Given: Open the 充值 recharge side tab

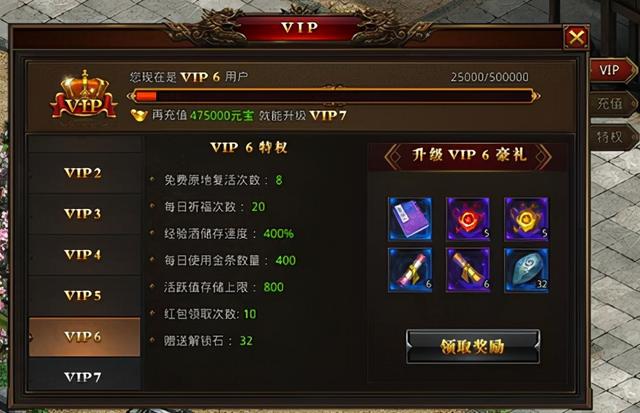Looking at the screenshot, I should (x=613, y=103).
